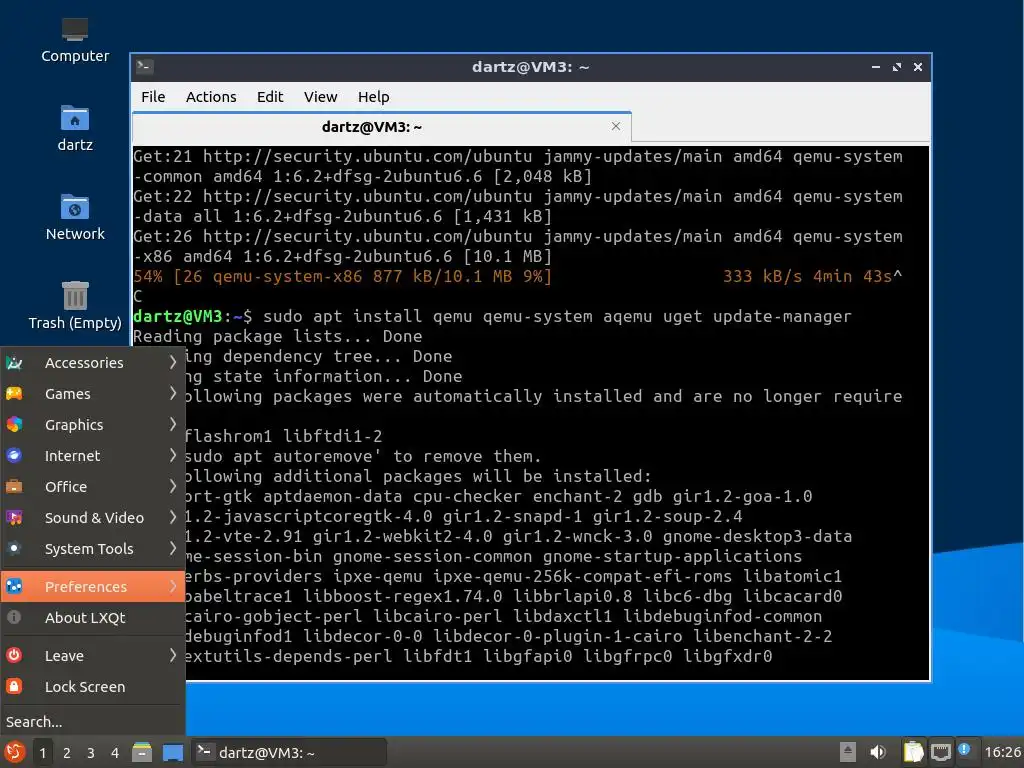Open the Computer desktop icon

(74, 39)
